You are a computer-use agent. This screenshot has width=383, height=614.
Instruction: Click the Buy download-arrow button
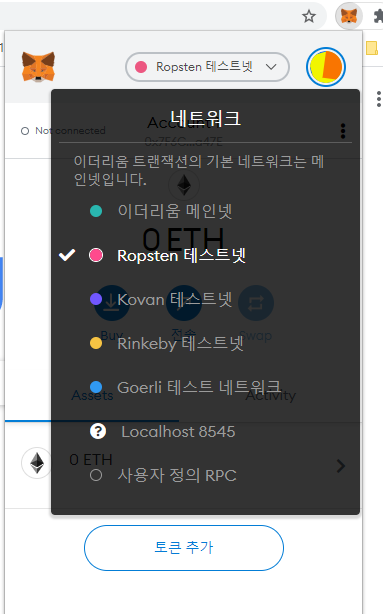(112, 303)
